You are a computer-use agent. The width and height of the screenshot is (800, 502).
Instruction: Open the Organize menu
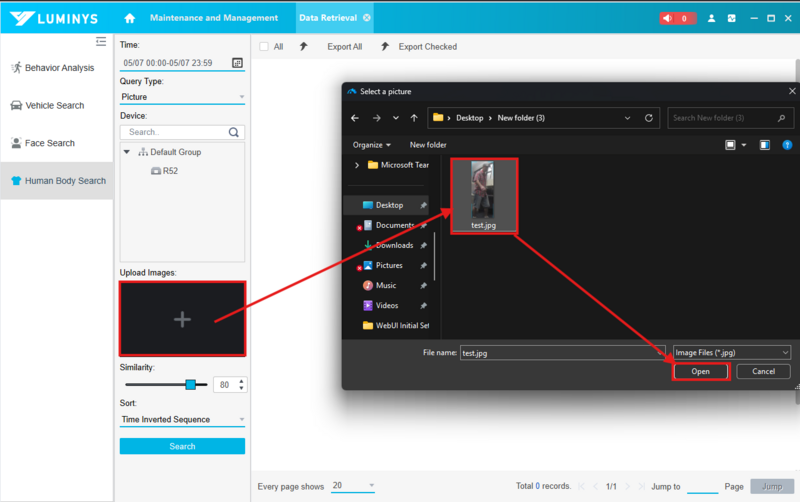pyautogui.click(x=371, y=145)
